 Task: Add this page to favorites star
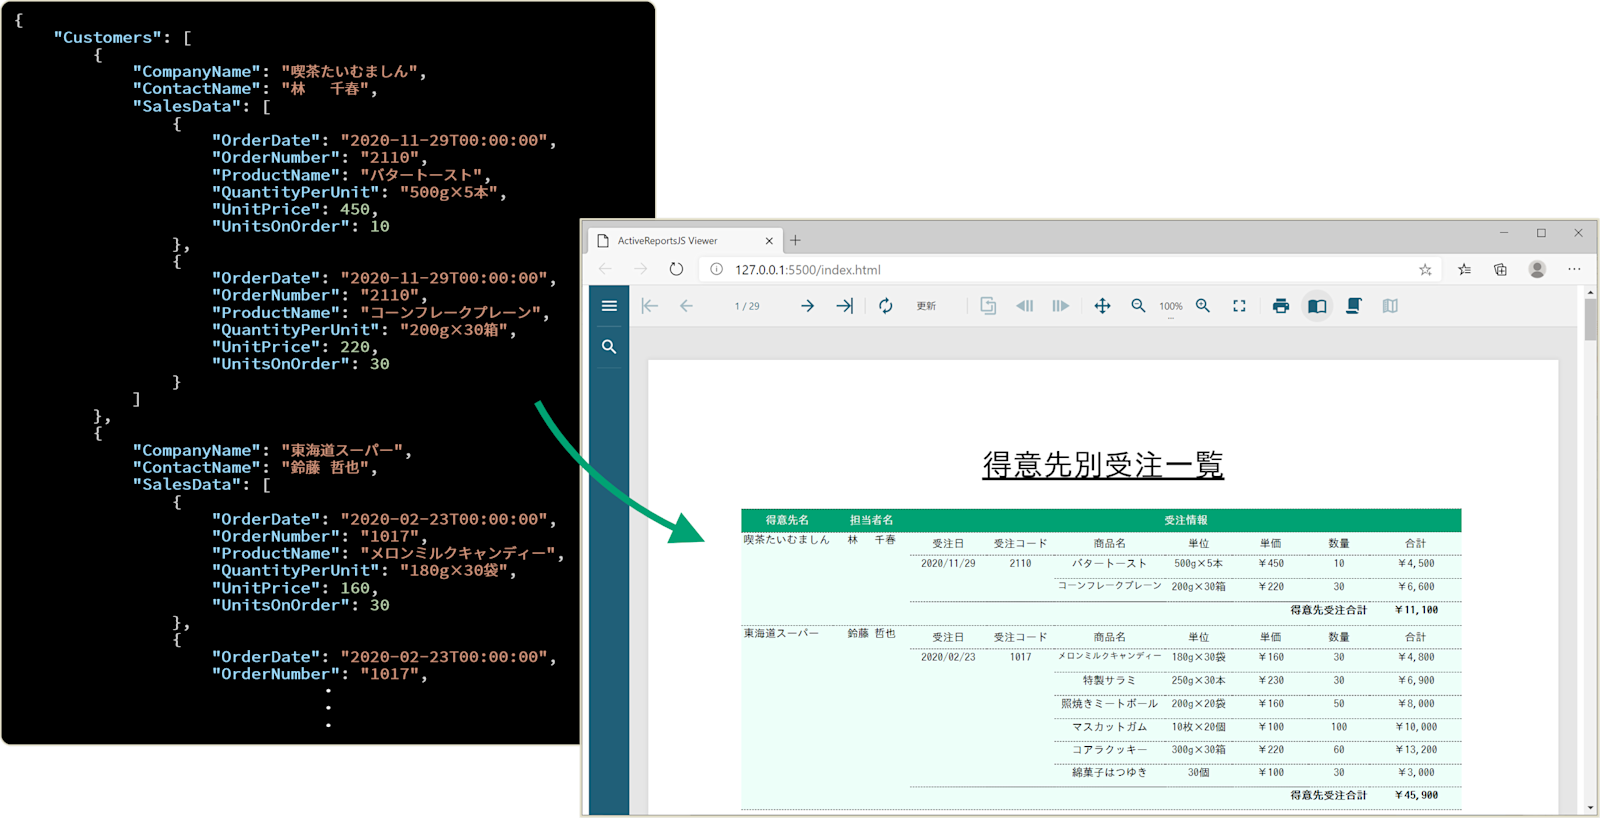tap(1425, 270)
